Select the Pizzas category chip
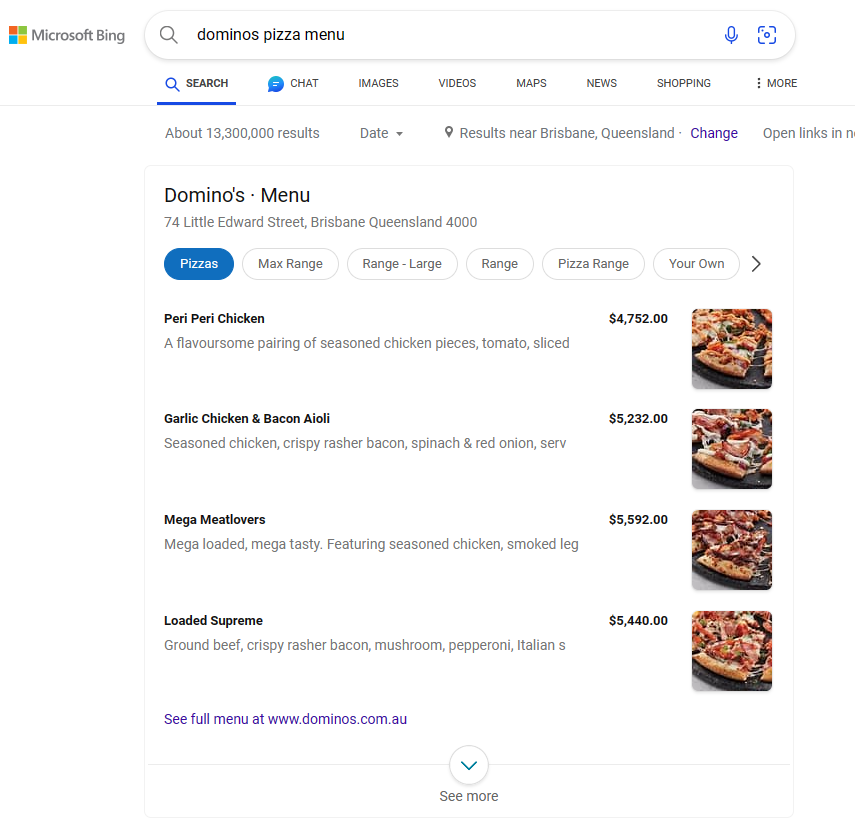This screenshot has width=855, height=819. [199, 264]
